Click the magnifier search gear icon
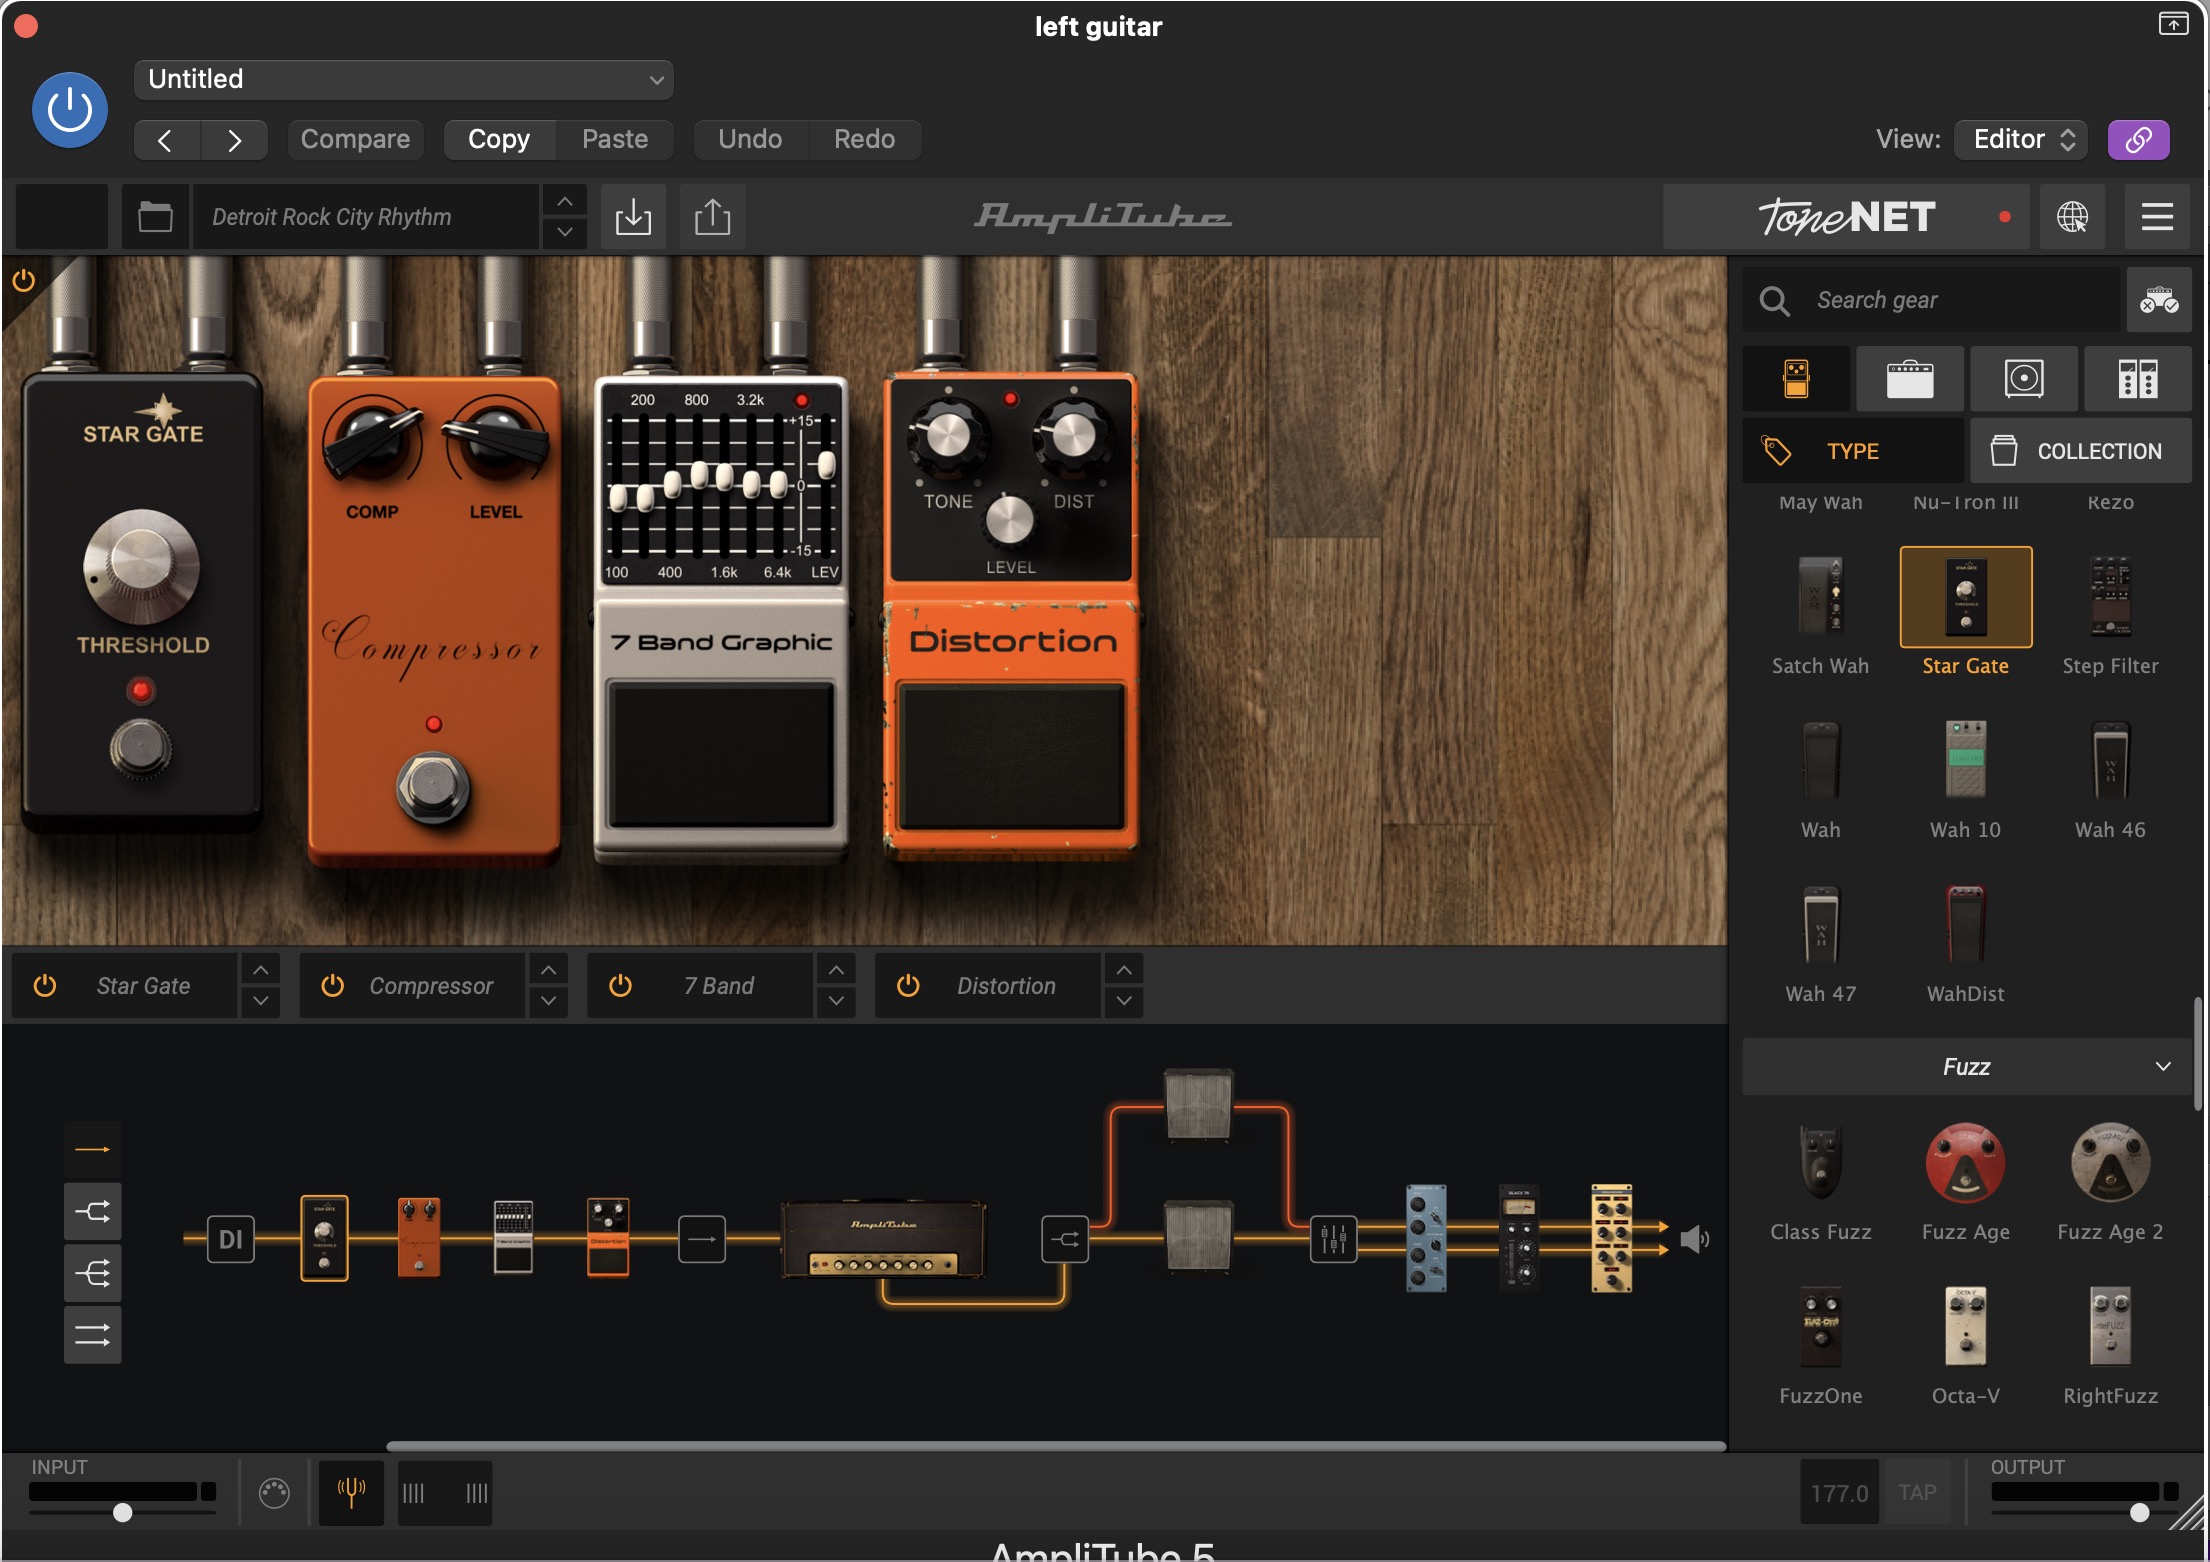The width and height of the screenshot is (2210, 1562). click(1775, 301)
